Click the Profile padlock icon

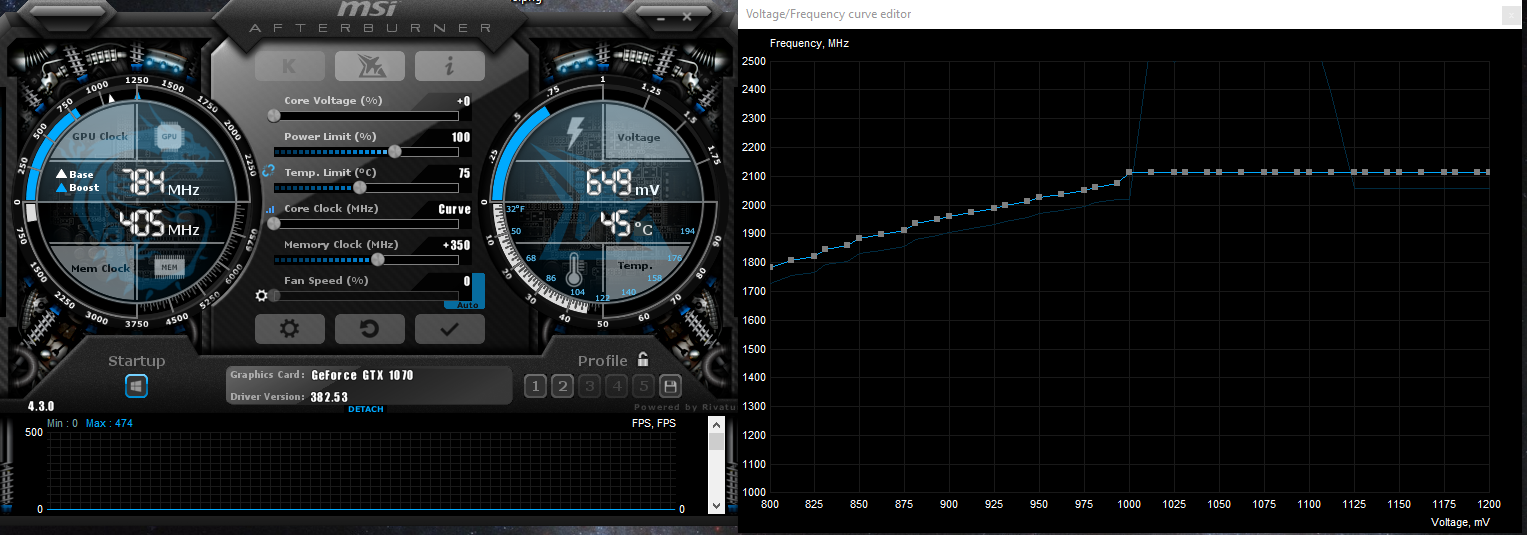(643, 360)
